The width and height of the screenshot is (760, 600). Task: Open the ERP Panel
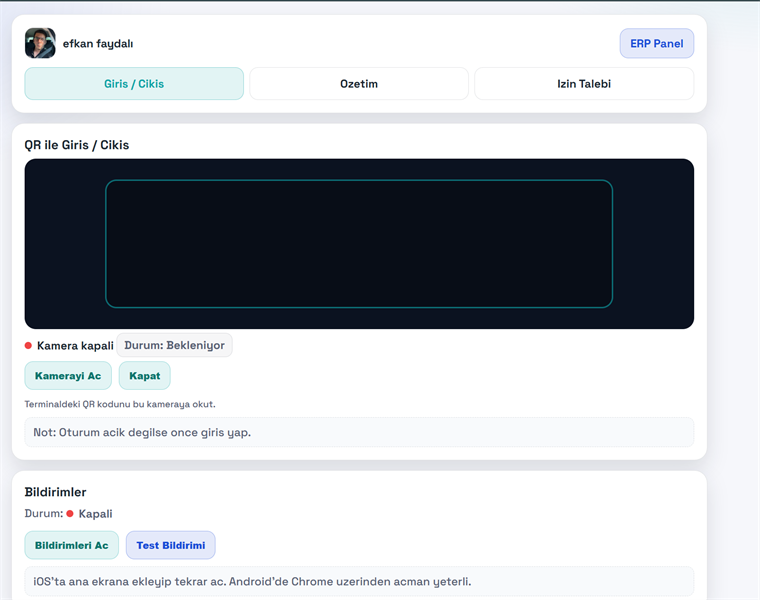656,43
